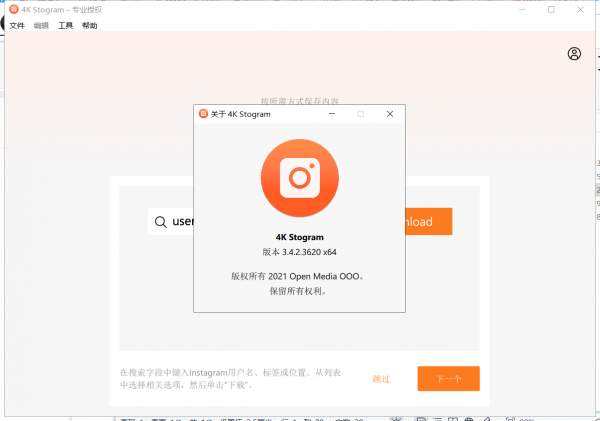Click the 4K Stogram name in dialog
This screenshot has height=421, width=600.
click(x=300, y=237)
